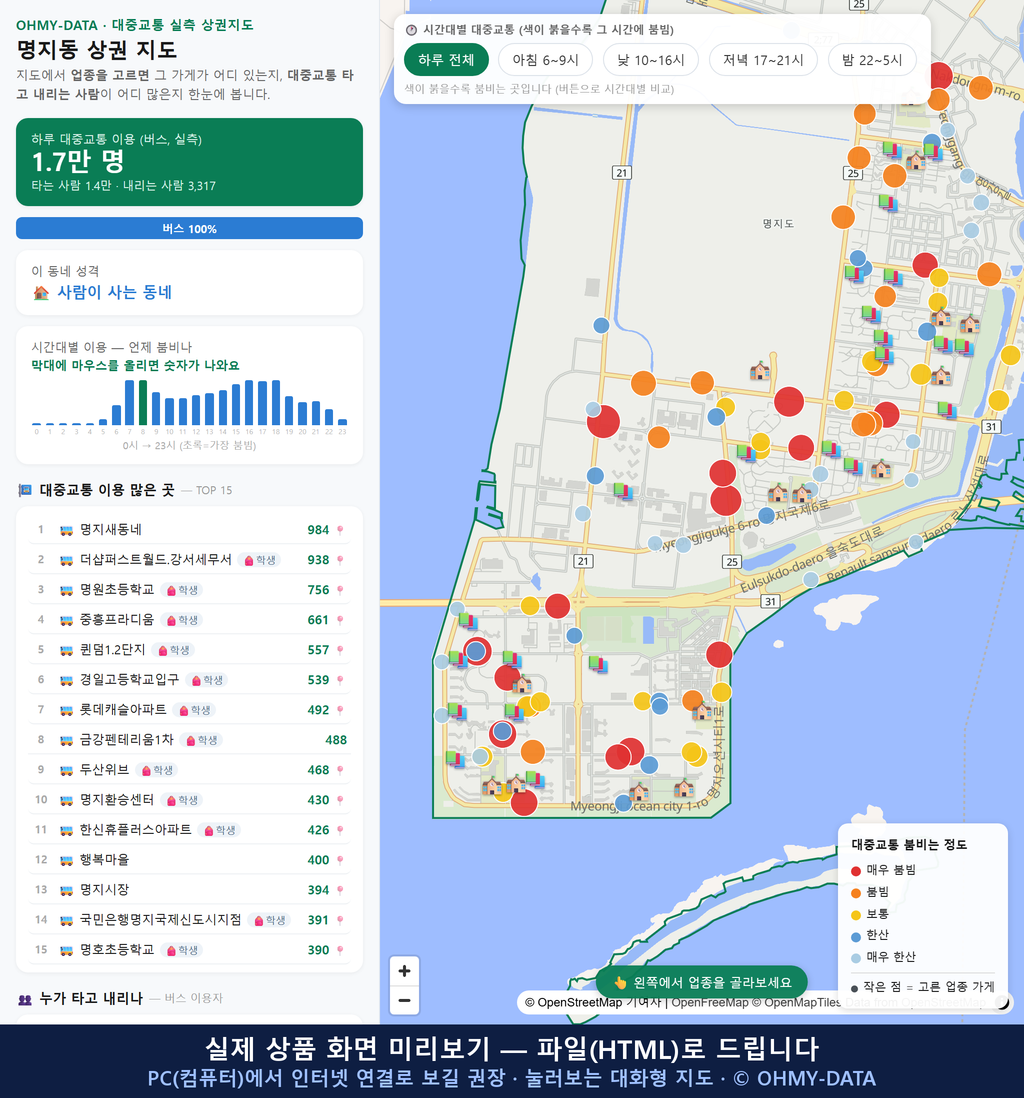Image resolution: width=1024 pixels, height=1098 pixels.
Task: Click the bus icon beside 명원초등학교
Action: point(67,590)
